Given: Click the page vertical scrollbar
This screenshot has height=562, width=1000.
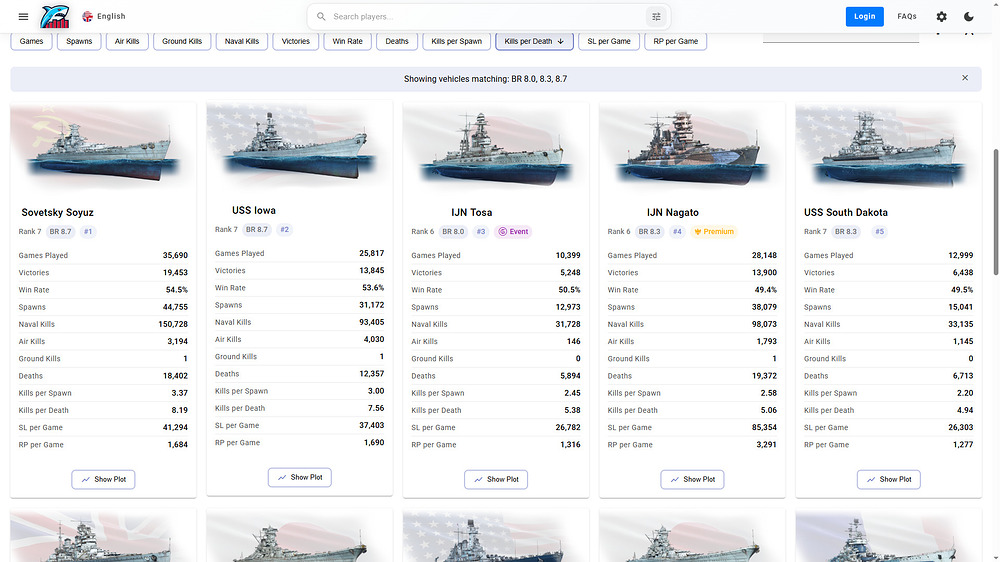Looking at the screenshot, I should [x=996, y=212].
